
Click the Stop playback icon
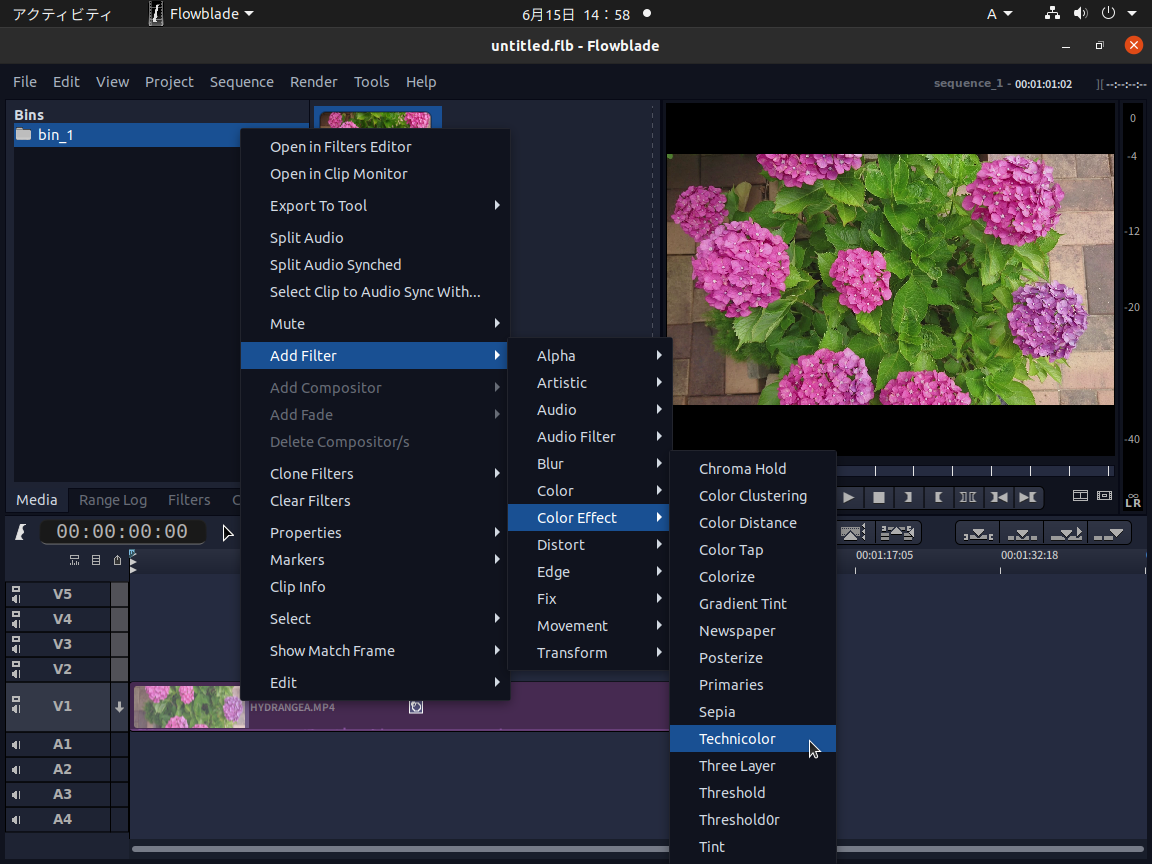880,498
